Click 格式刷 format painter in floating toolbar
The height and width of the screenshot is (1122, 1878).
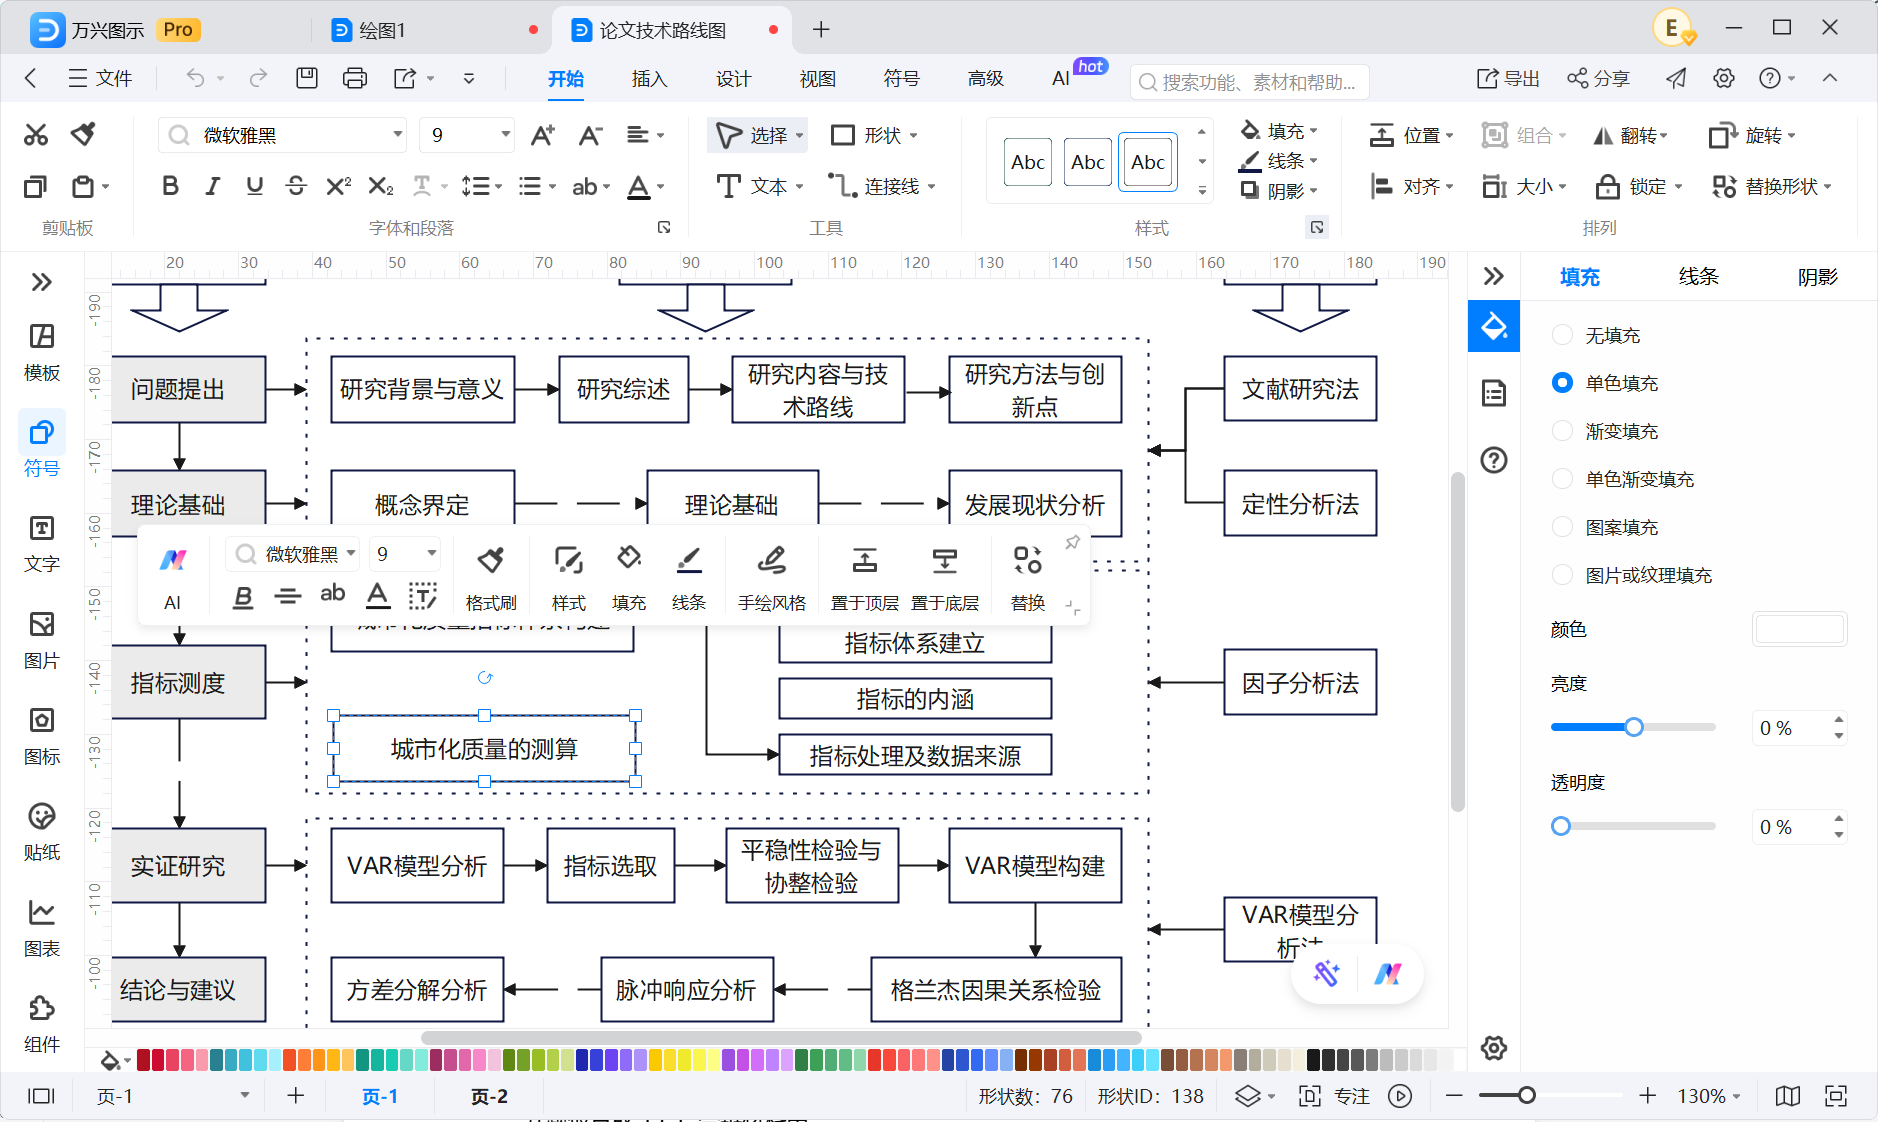491,577
